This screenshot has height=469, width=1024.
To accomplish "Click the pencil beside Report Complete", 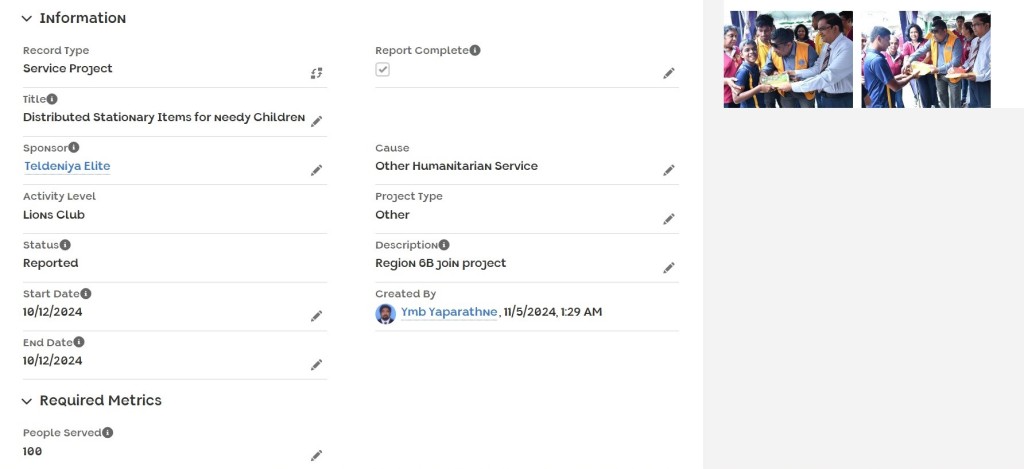I will (669, 73).
